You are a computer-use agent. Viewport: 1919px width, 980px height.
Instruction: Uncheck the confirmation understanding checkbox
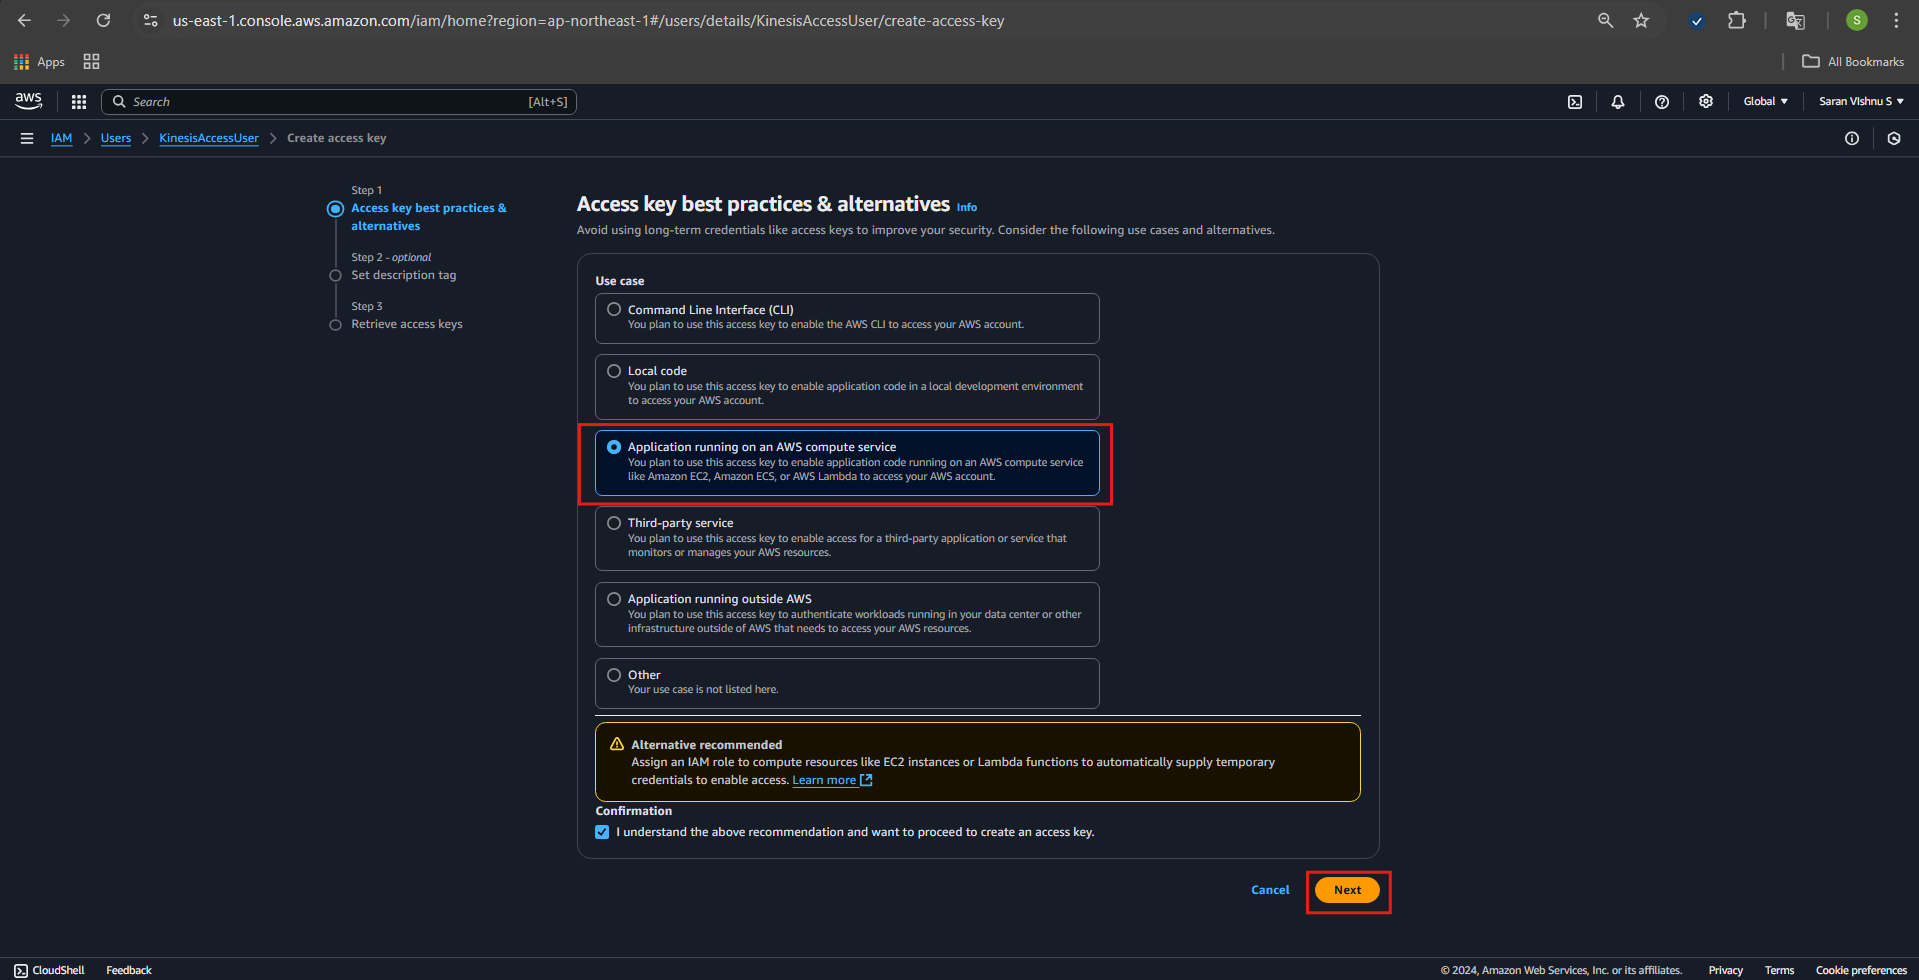coord(602,832)
